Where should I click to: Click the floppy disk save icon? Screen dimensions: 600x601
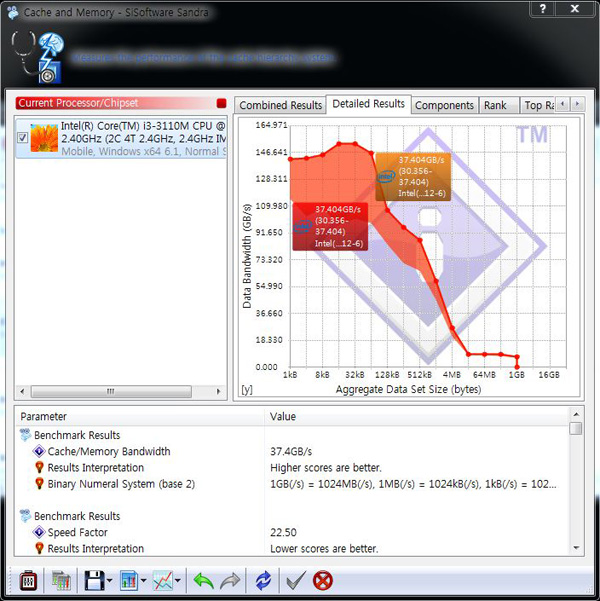click(94, 580)
